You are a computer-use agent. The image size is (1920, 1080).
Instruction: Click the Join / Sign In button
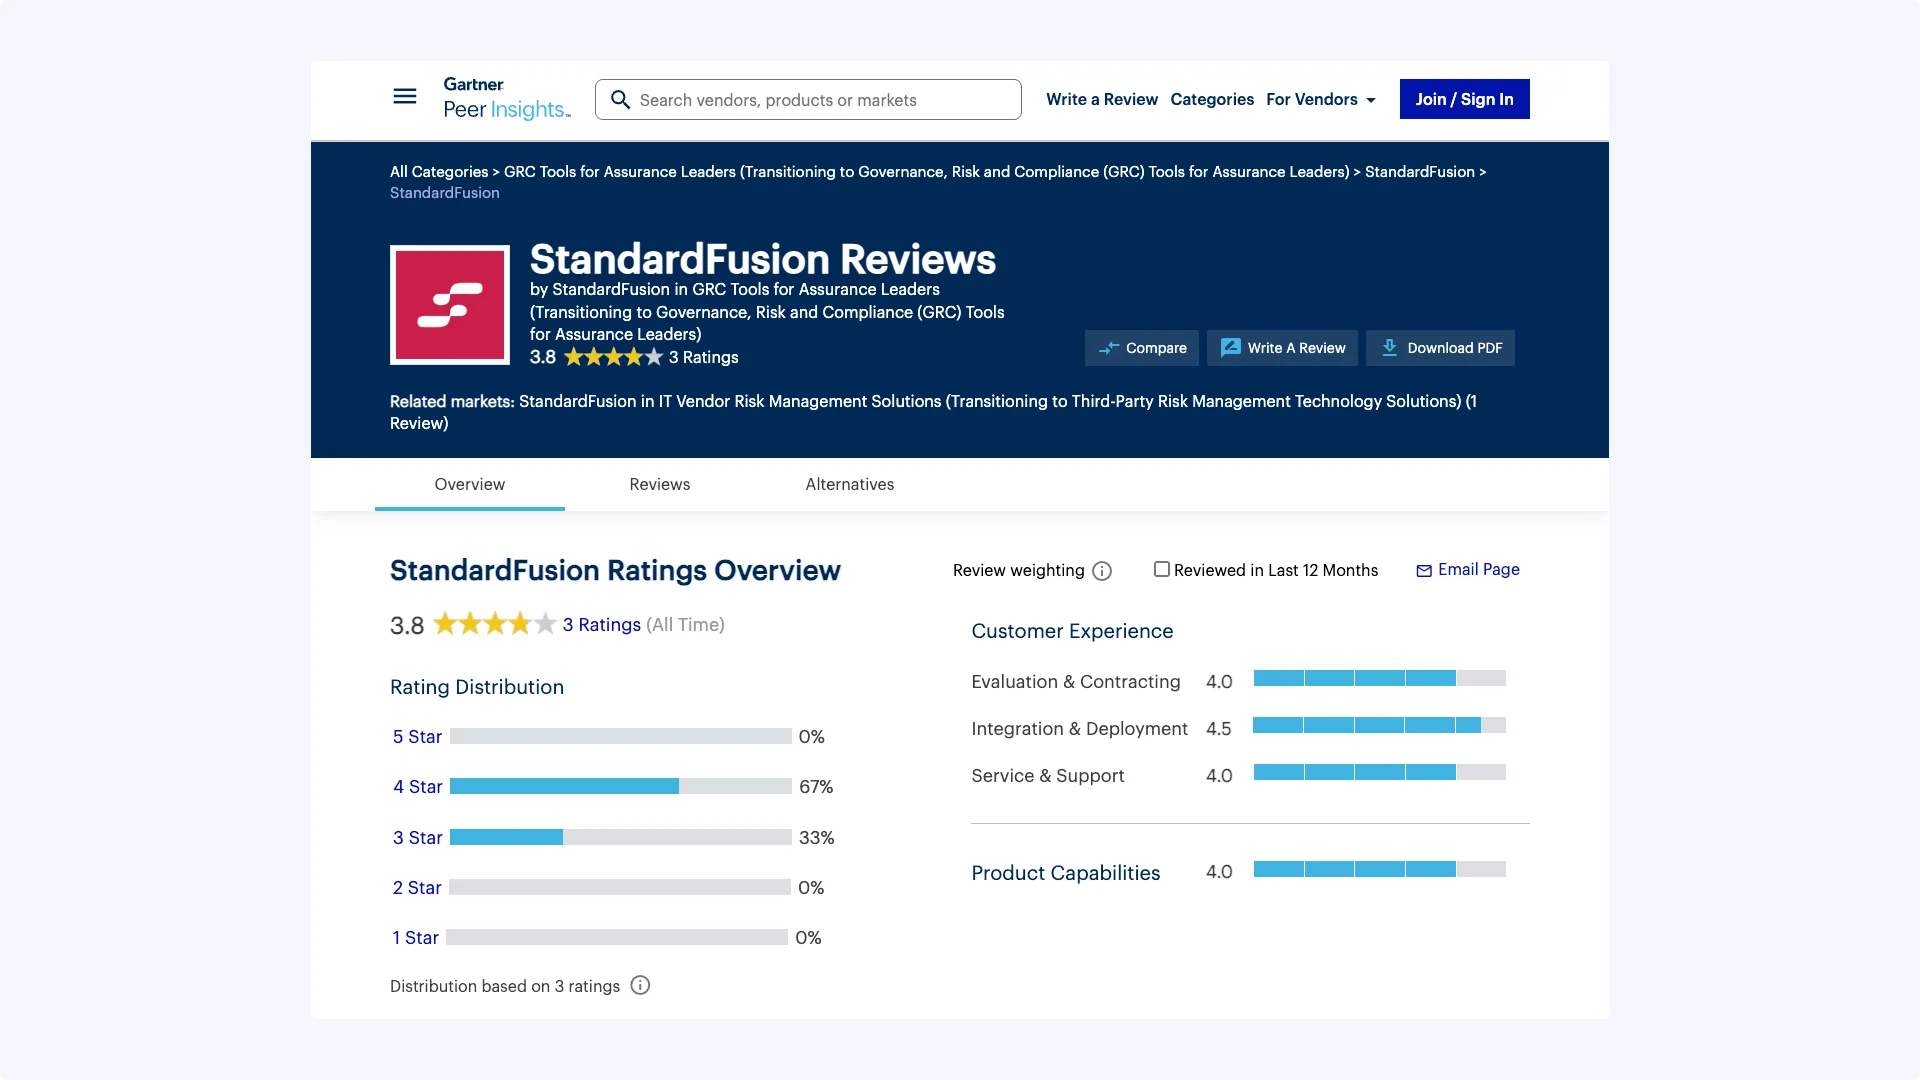click(x=1464, y=99)
